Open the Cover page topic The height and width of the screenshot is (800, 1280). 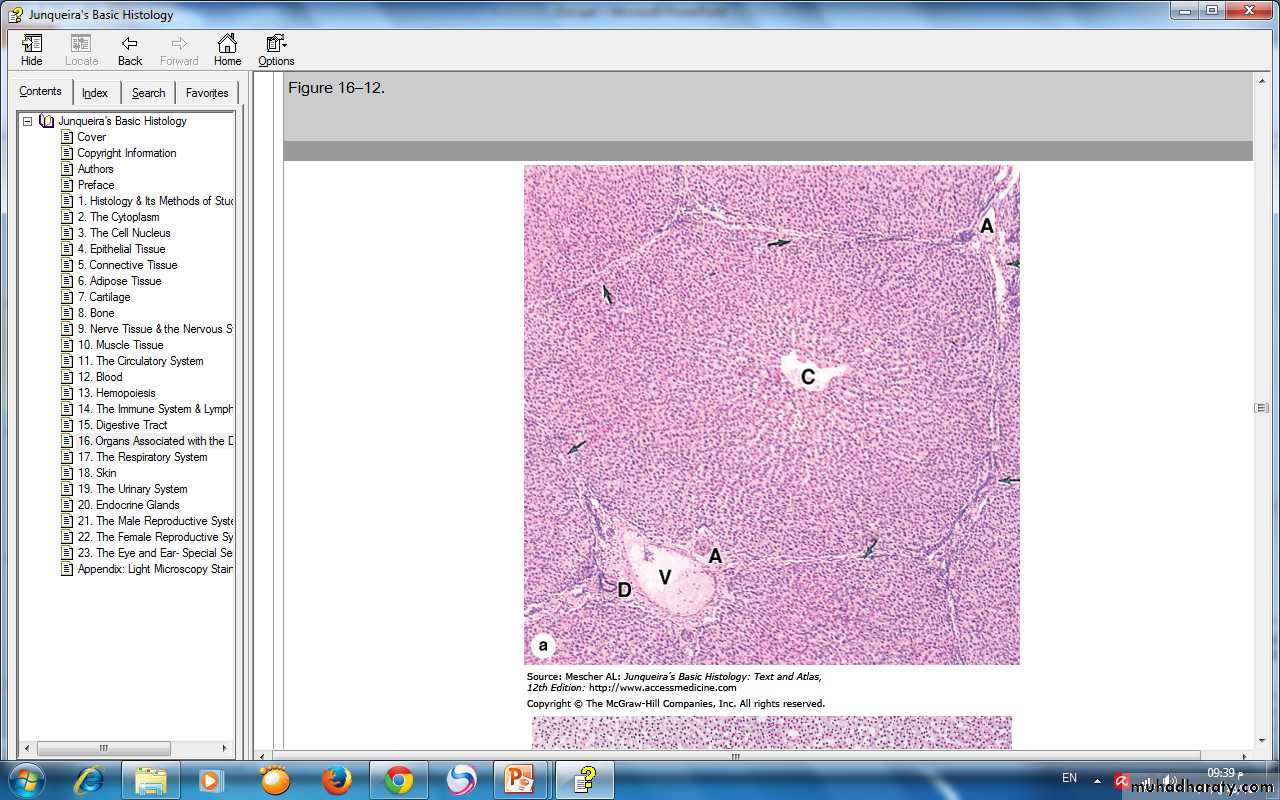pyautogui.click(x=91, y=137)
